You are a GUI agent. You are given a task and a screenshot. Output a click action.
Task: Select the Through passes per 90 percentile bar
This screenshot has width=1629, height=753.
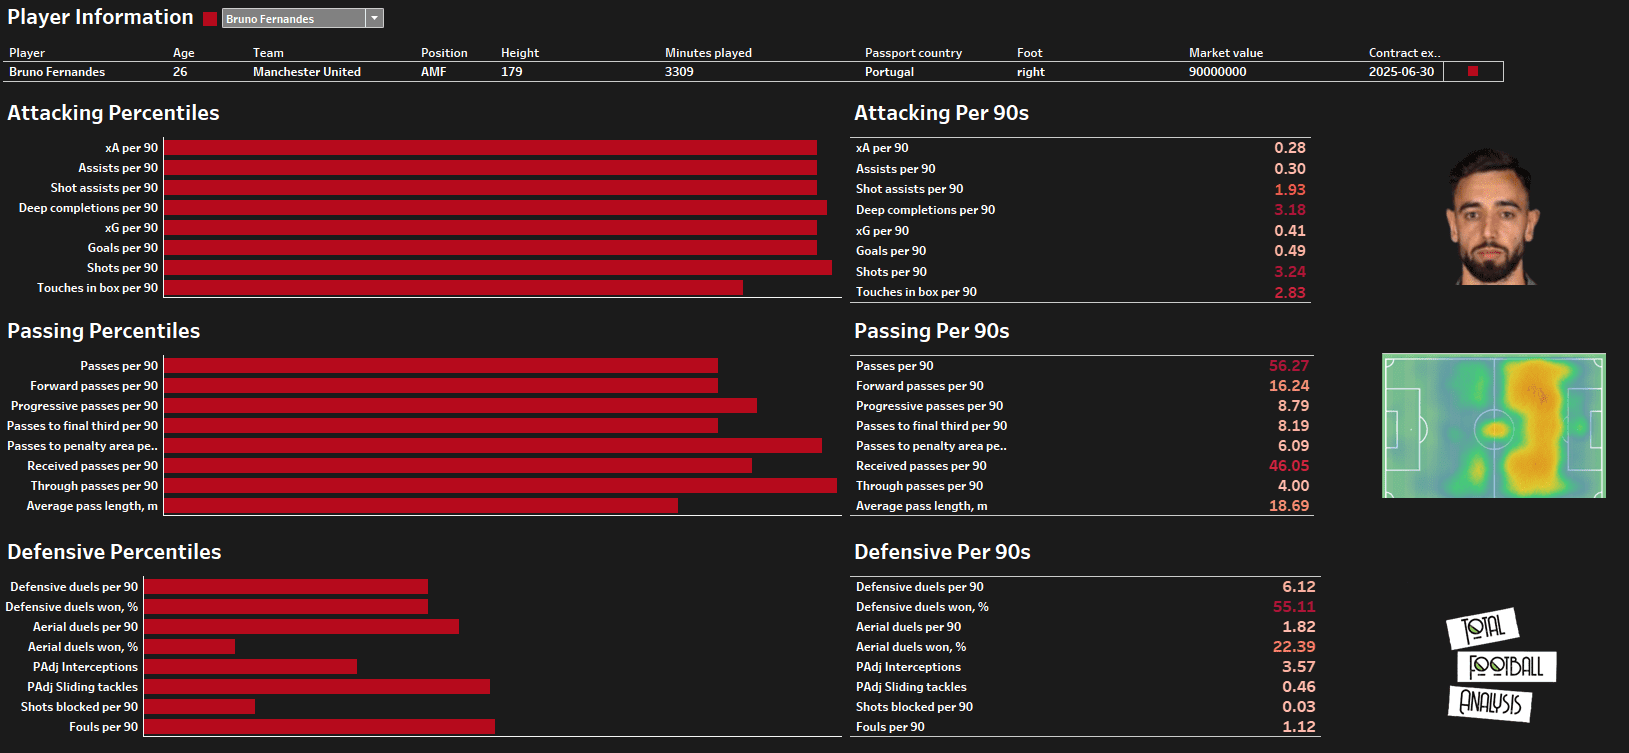pyautogui.click(x=500, y=486)
